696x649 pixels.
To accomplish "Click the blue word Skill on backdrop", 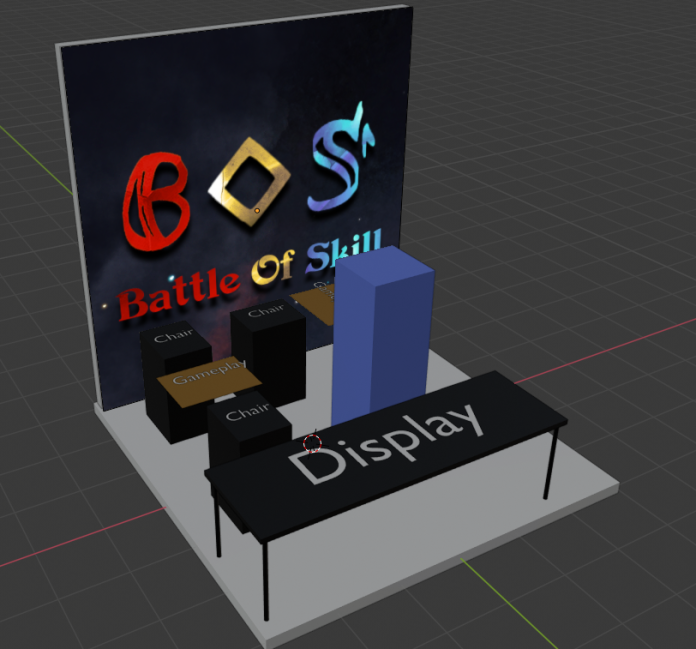I will tap(343, 250).
